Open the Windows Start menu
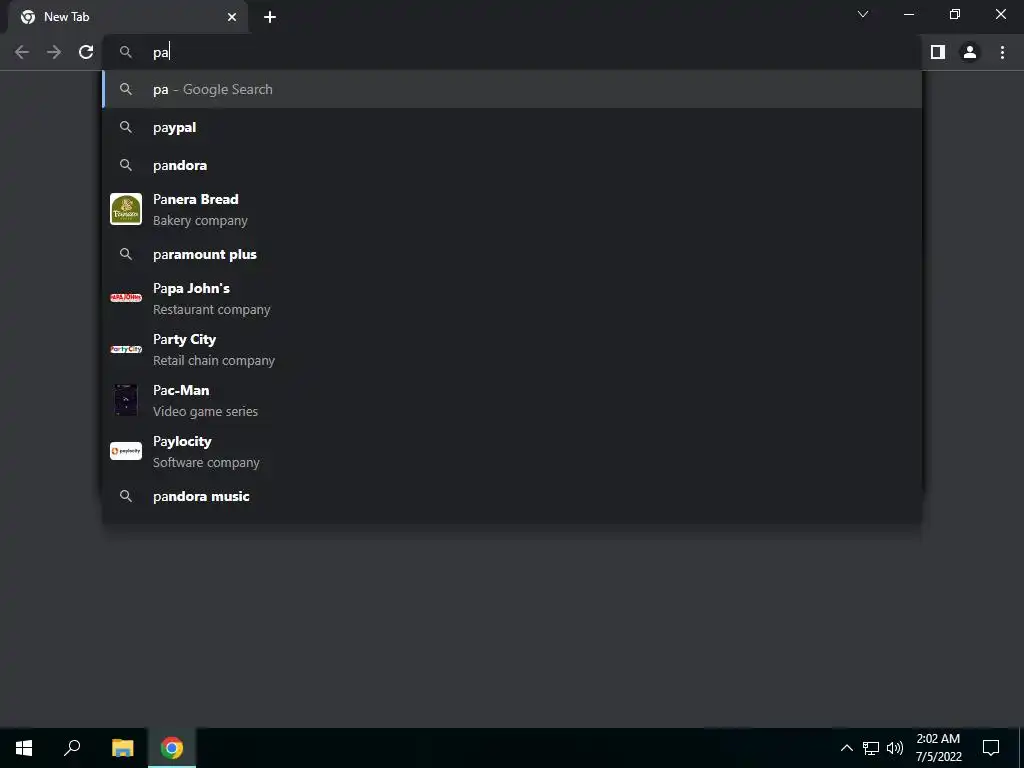The width and height of the screenshot is (1024, 768). click(24, 748)
